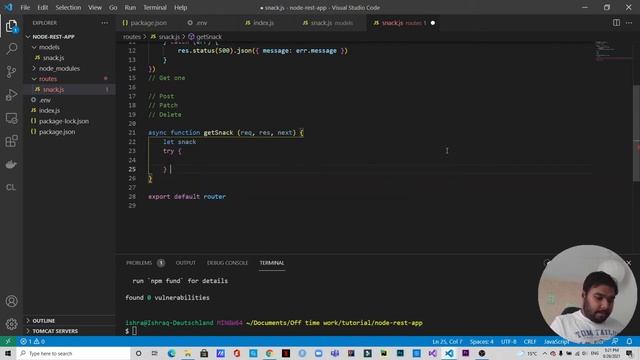The width and height of the screenshot is (640, 360).
Task: Open the Run menu
Action: point(130,7)
